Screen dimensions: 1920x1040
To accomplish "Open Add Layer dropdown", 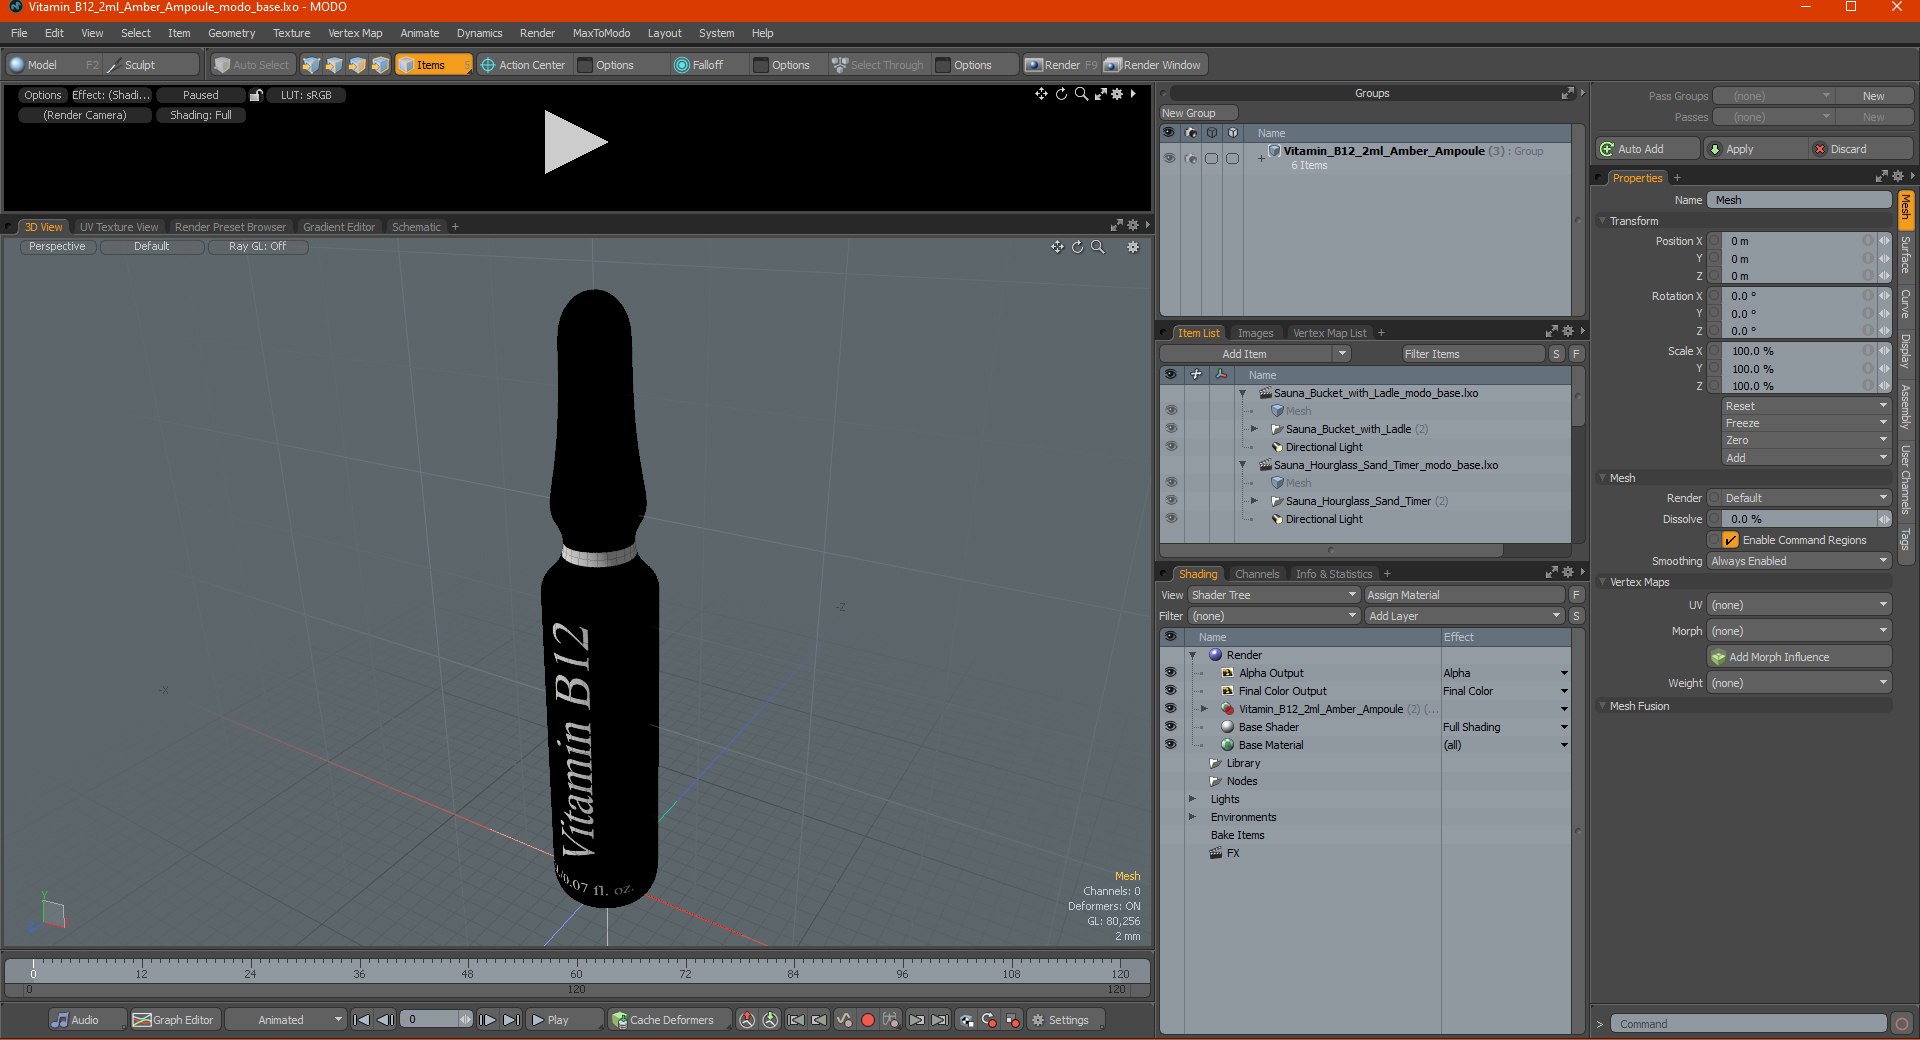I will pos(1464,616).
